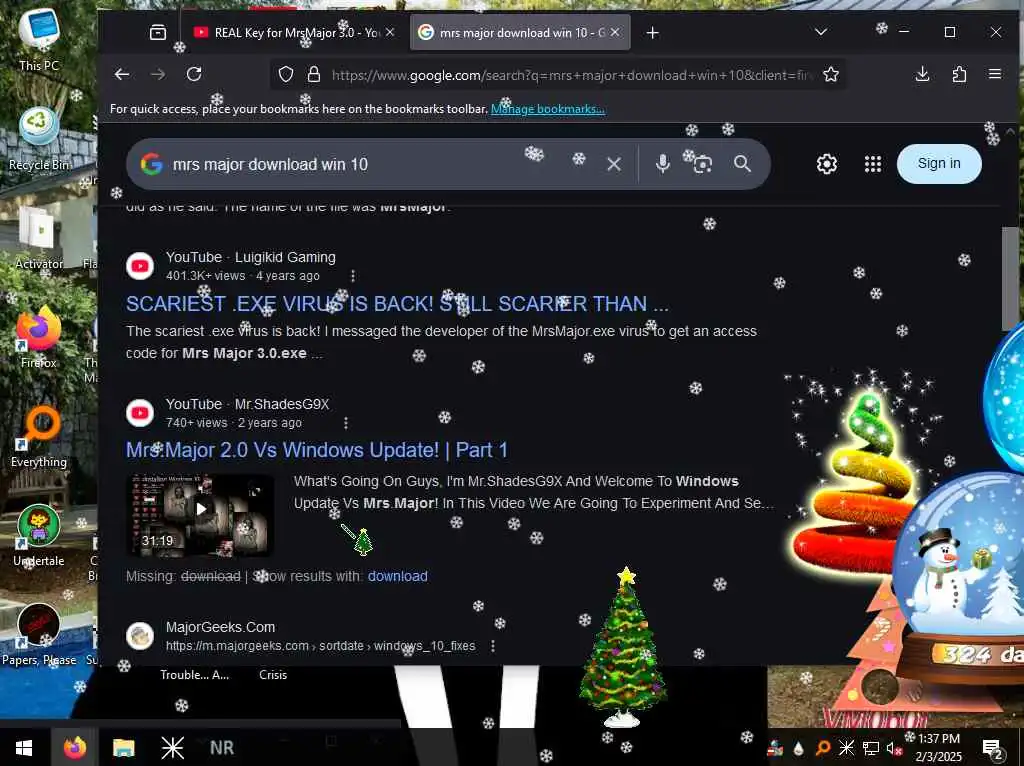Image resolution: width=1024 pixels, height=766 pixels.
Task: Close the mrs major download Google tab
Action: pos(615,32)
